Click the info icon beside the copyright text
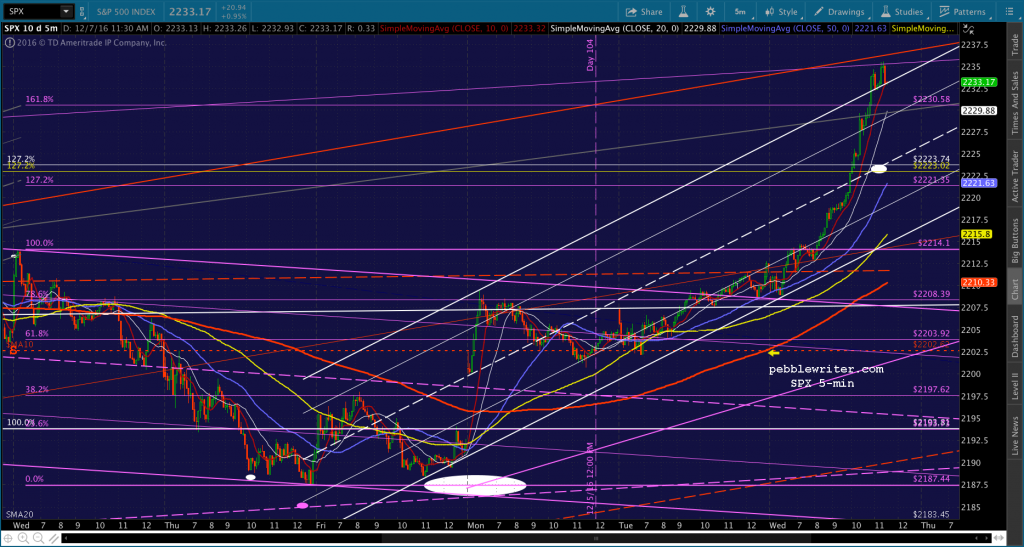Image resolution: width=1024 pixels, height=547 pixels. pos(9,42)
